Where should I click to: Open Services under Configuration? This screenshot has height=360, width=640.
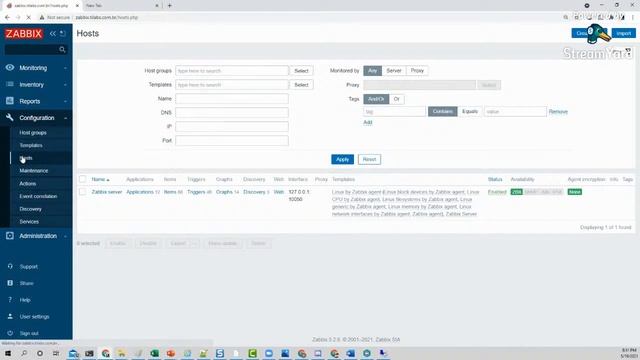(x=29, y=222)
